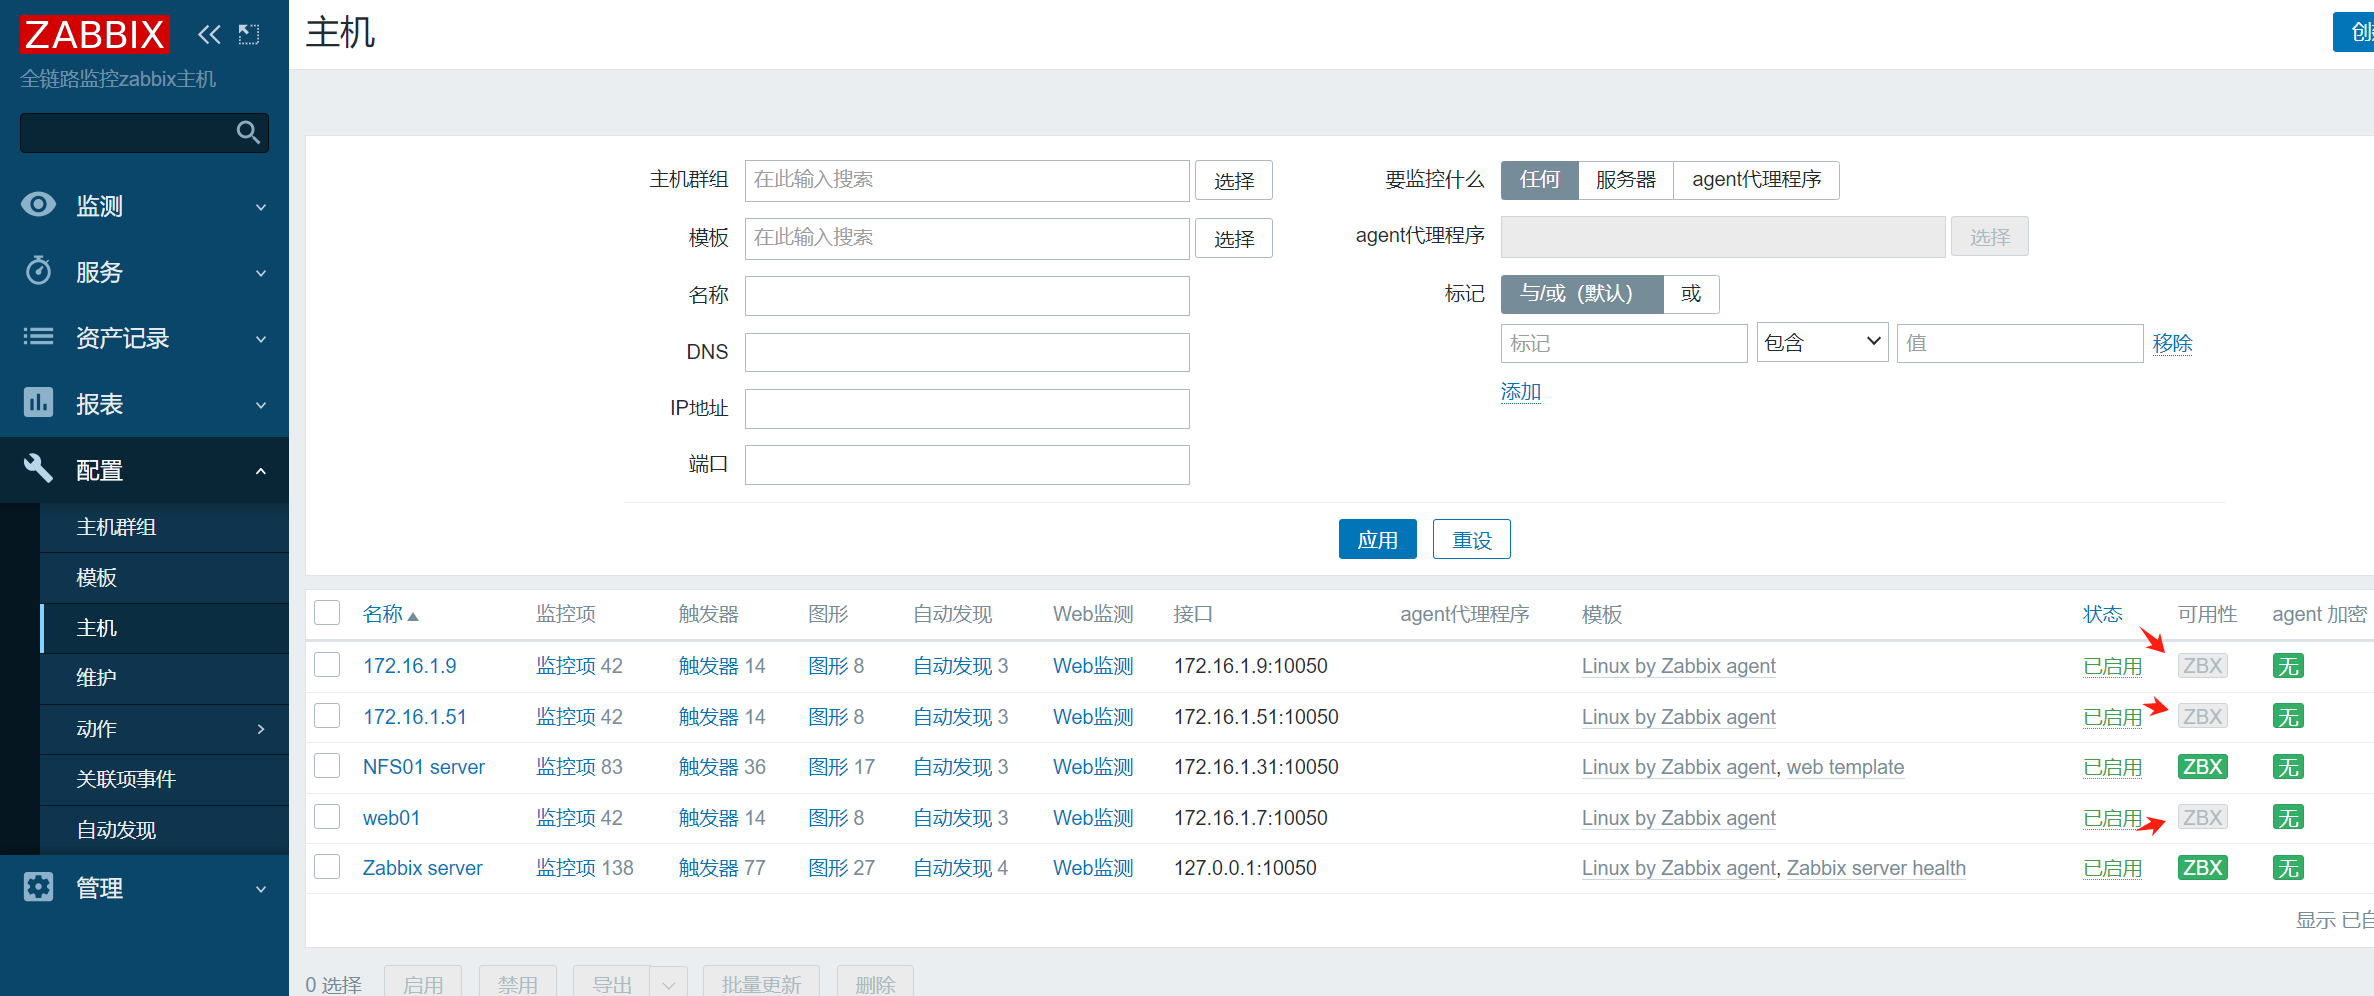2374x996 pixels.
Task: Sort hosts by 名称 column
Action: pyautogui.click(x=390, y=614)
